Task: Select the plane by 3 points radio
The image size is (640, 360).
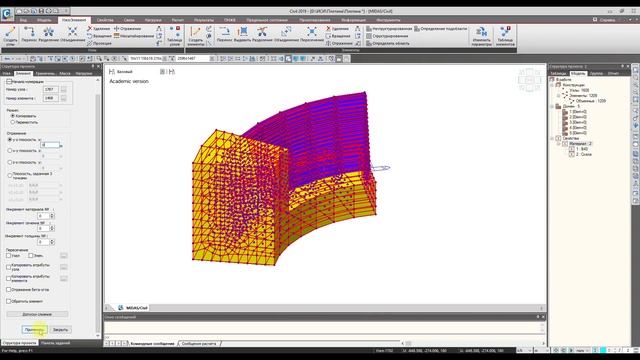Action: 10,176
